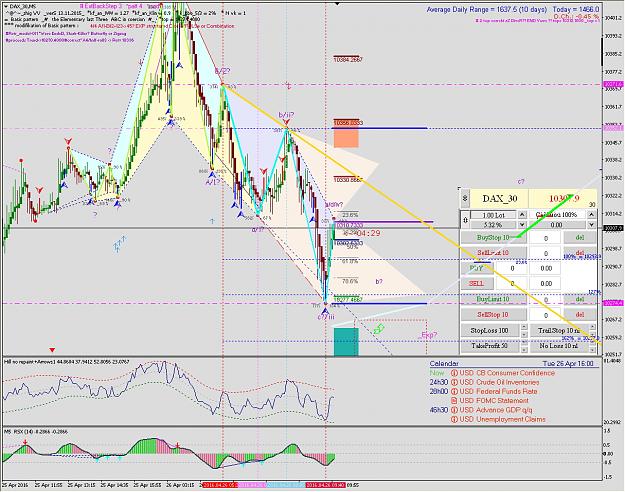Viewport: 625px width, 492px height.
Task: Click the Calendar heading
Action: (x=444, y=364)
